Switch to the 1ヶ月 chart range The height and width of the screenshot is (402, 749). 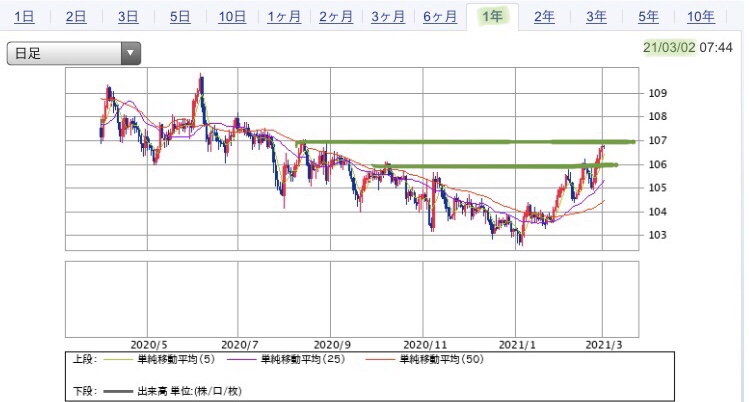point(284,17)
